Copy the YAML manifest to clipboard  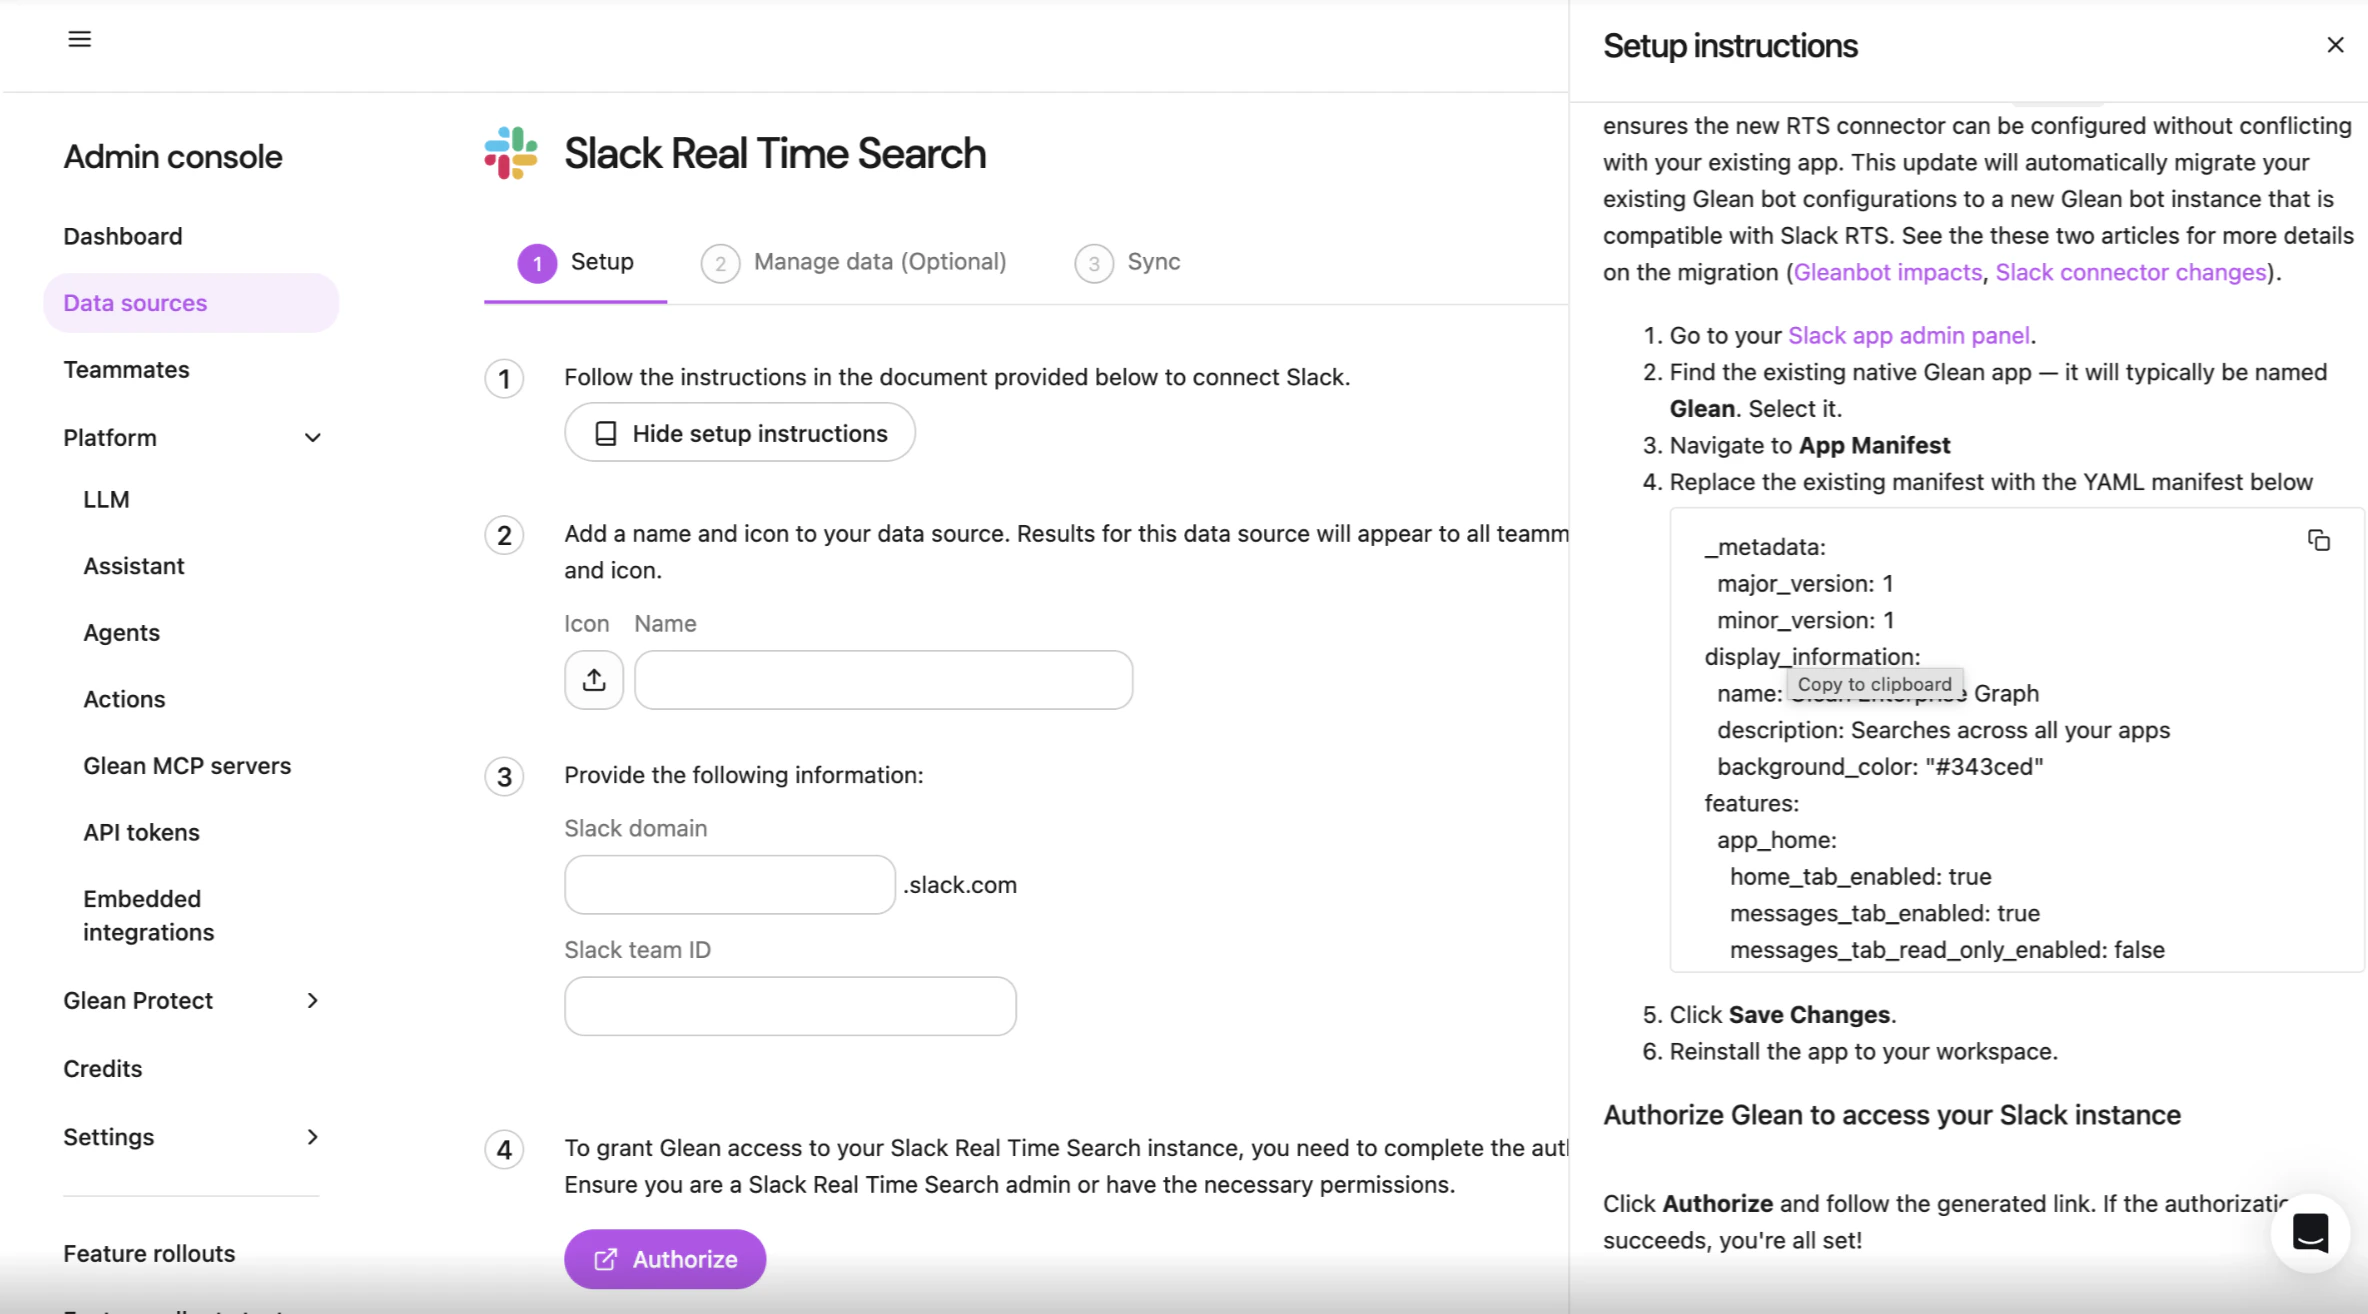pos(2319,540)
